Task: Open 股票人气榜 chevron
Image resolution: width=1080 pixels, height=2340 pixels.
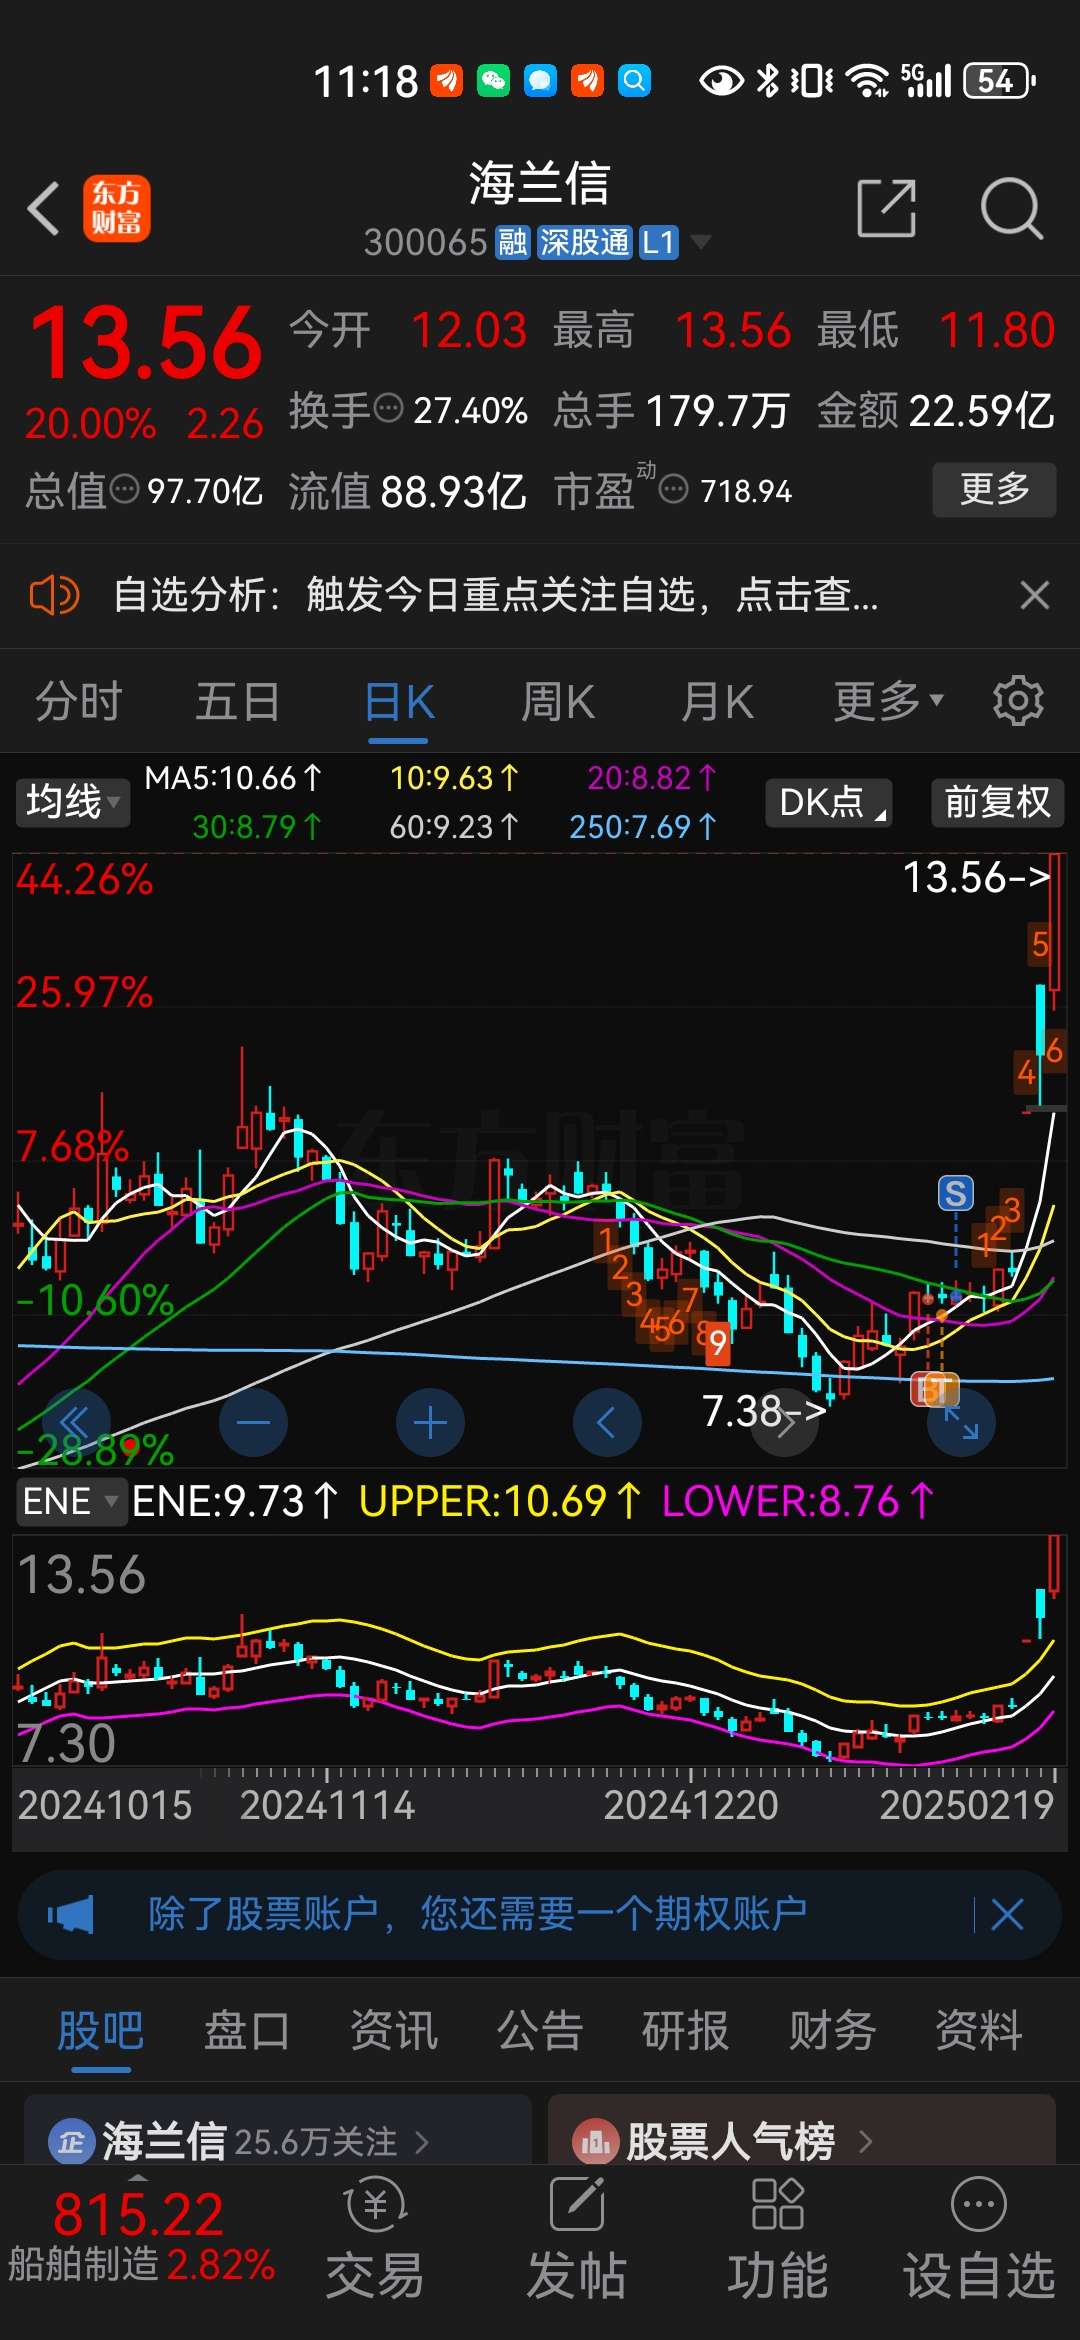Action: (x=865, y=2142)
